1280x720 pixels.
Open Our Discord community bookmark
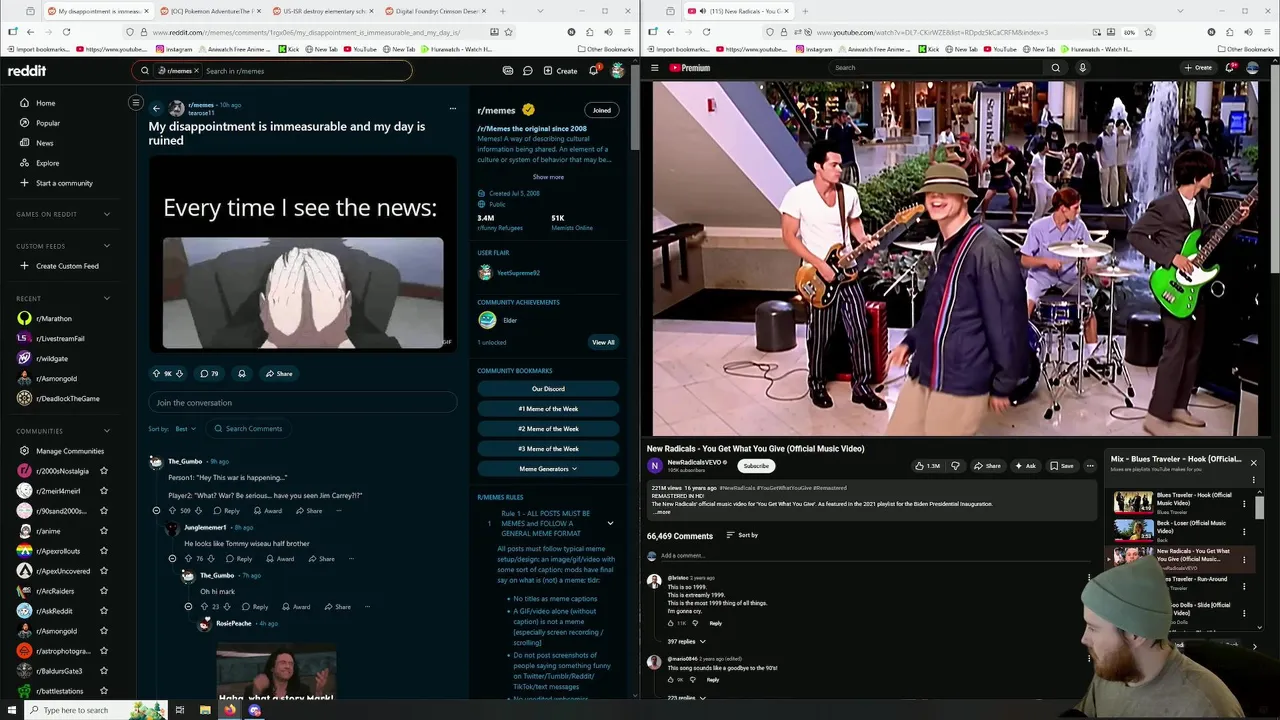click(548, 389)
